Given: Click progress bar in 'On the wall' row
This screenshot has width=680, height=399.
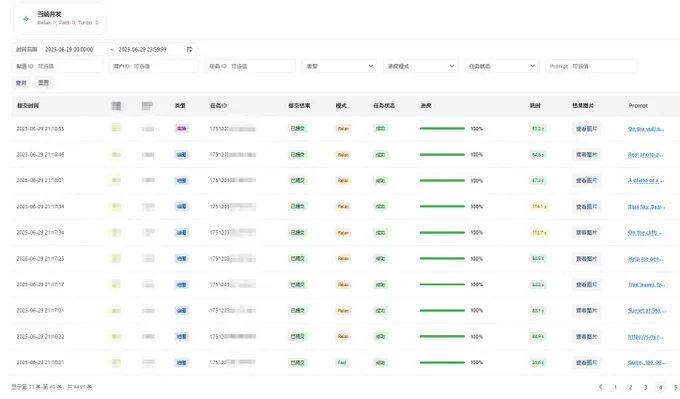Looking at the screenshot, I should pyautogui.click(x=442, y=129).
